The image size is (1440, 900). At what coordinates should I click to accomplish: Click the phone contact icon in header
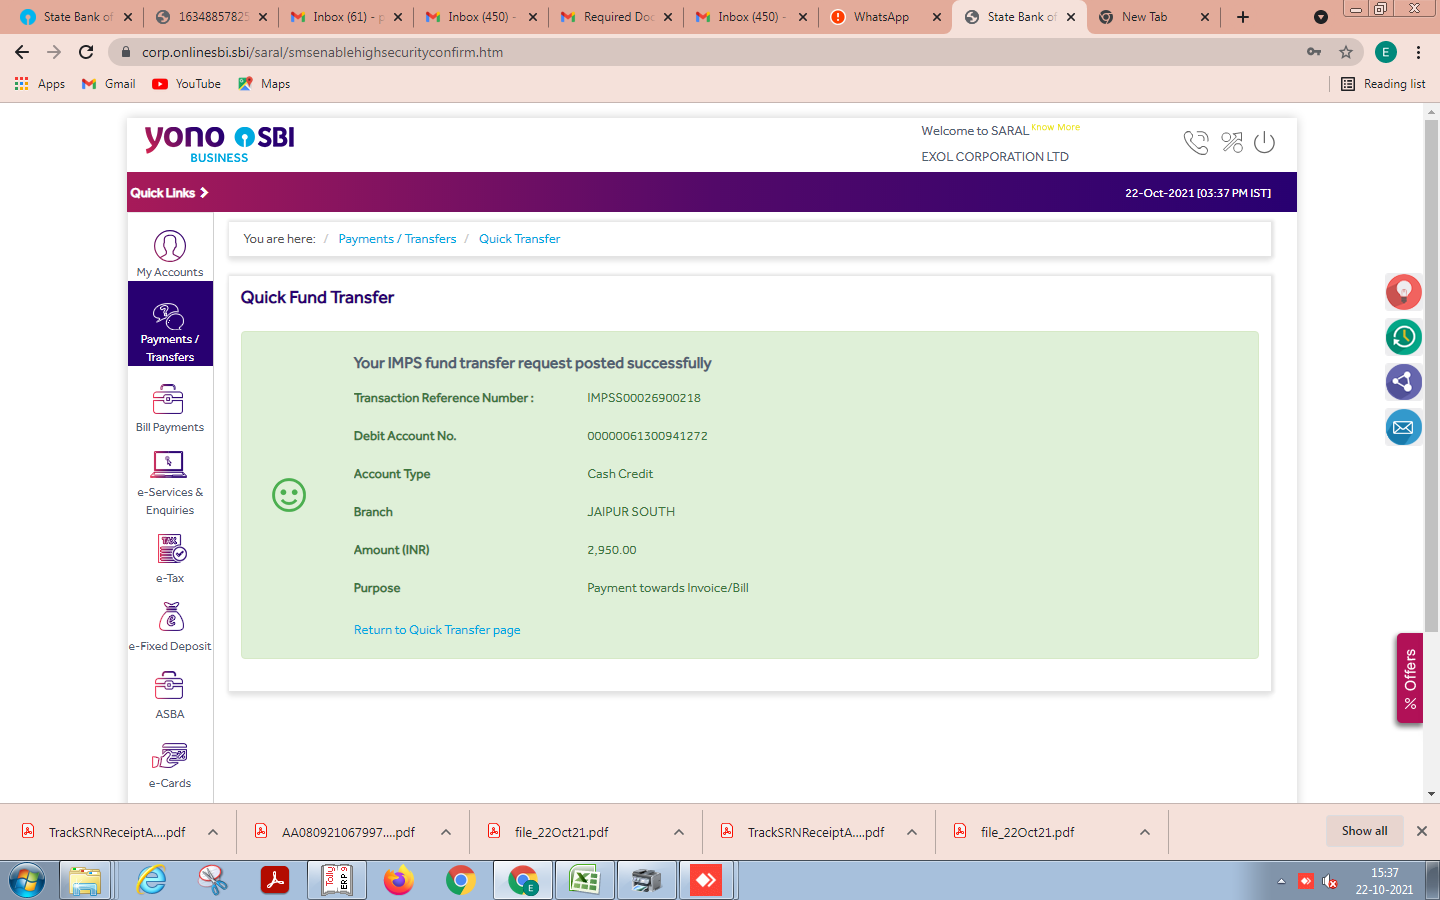tap(1195, 143)
